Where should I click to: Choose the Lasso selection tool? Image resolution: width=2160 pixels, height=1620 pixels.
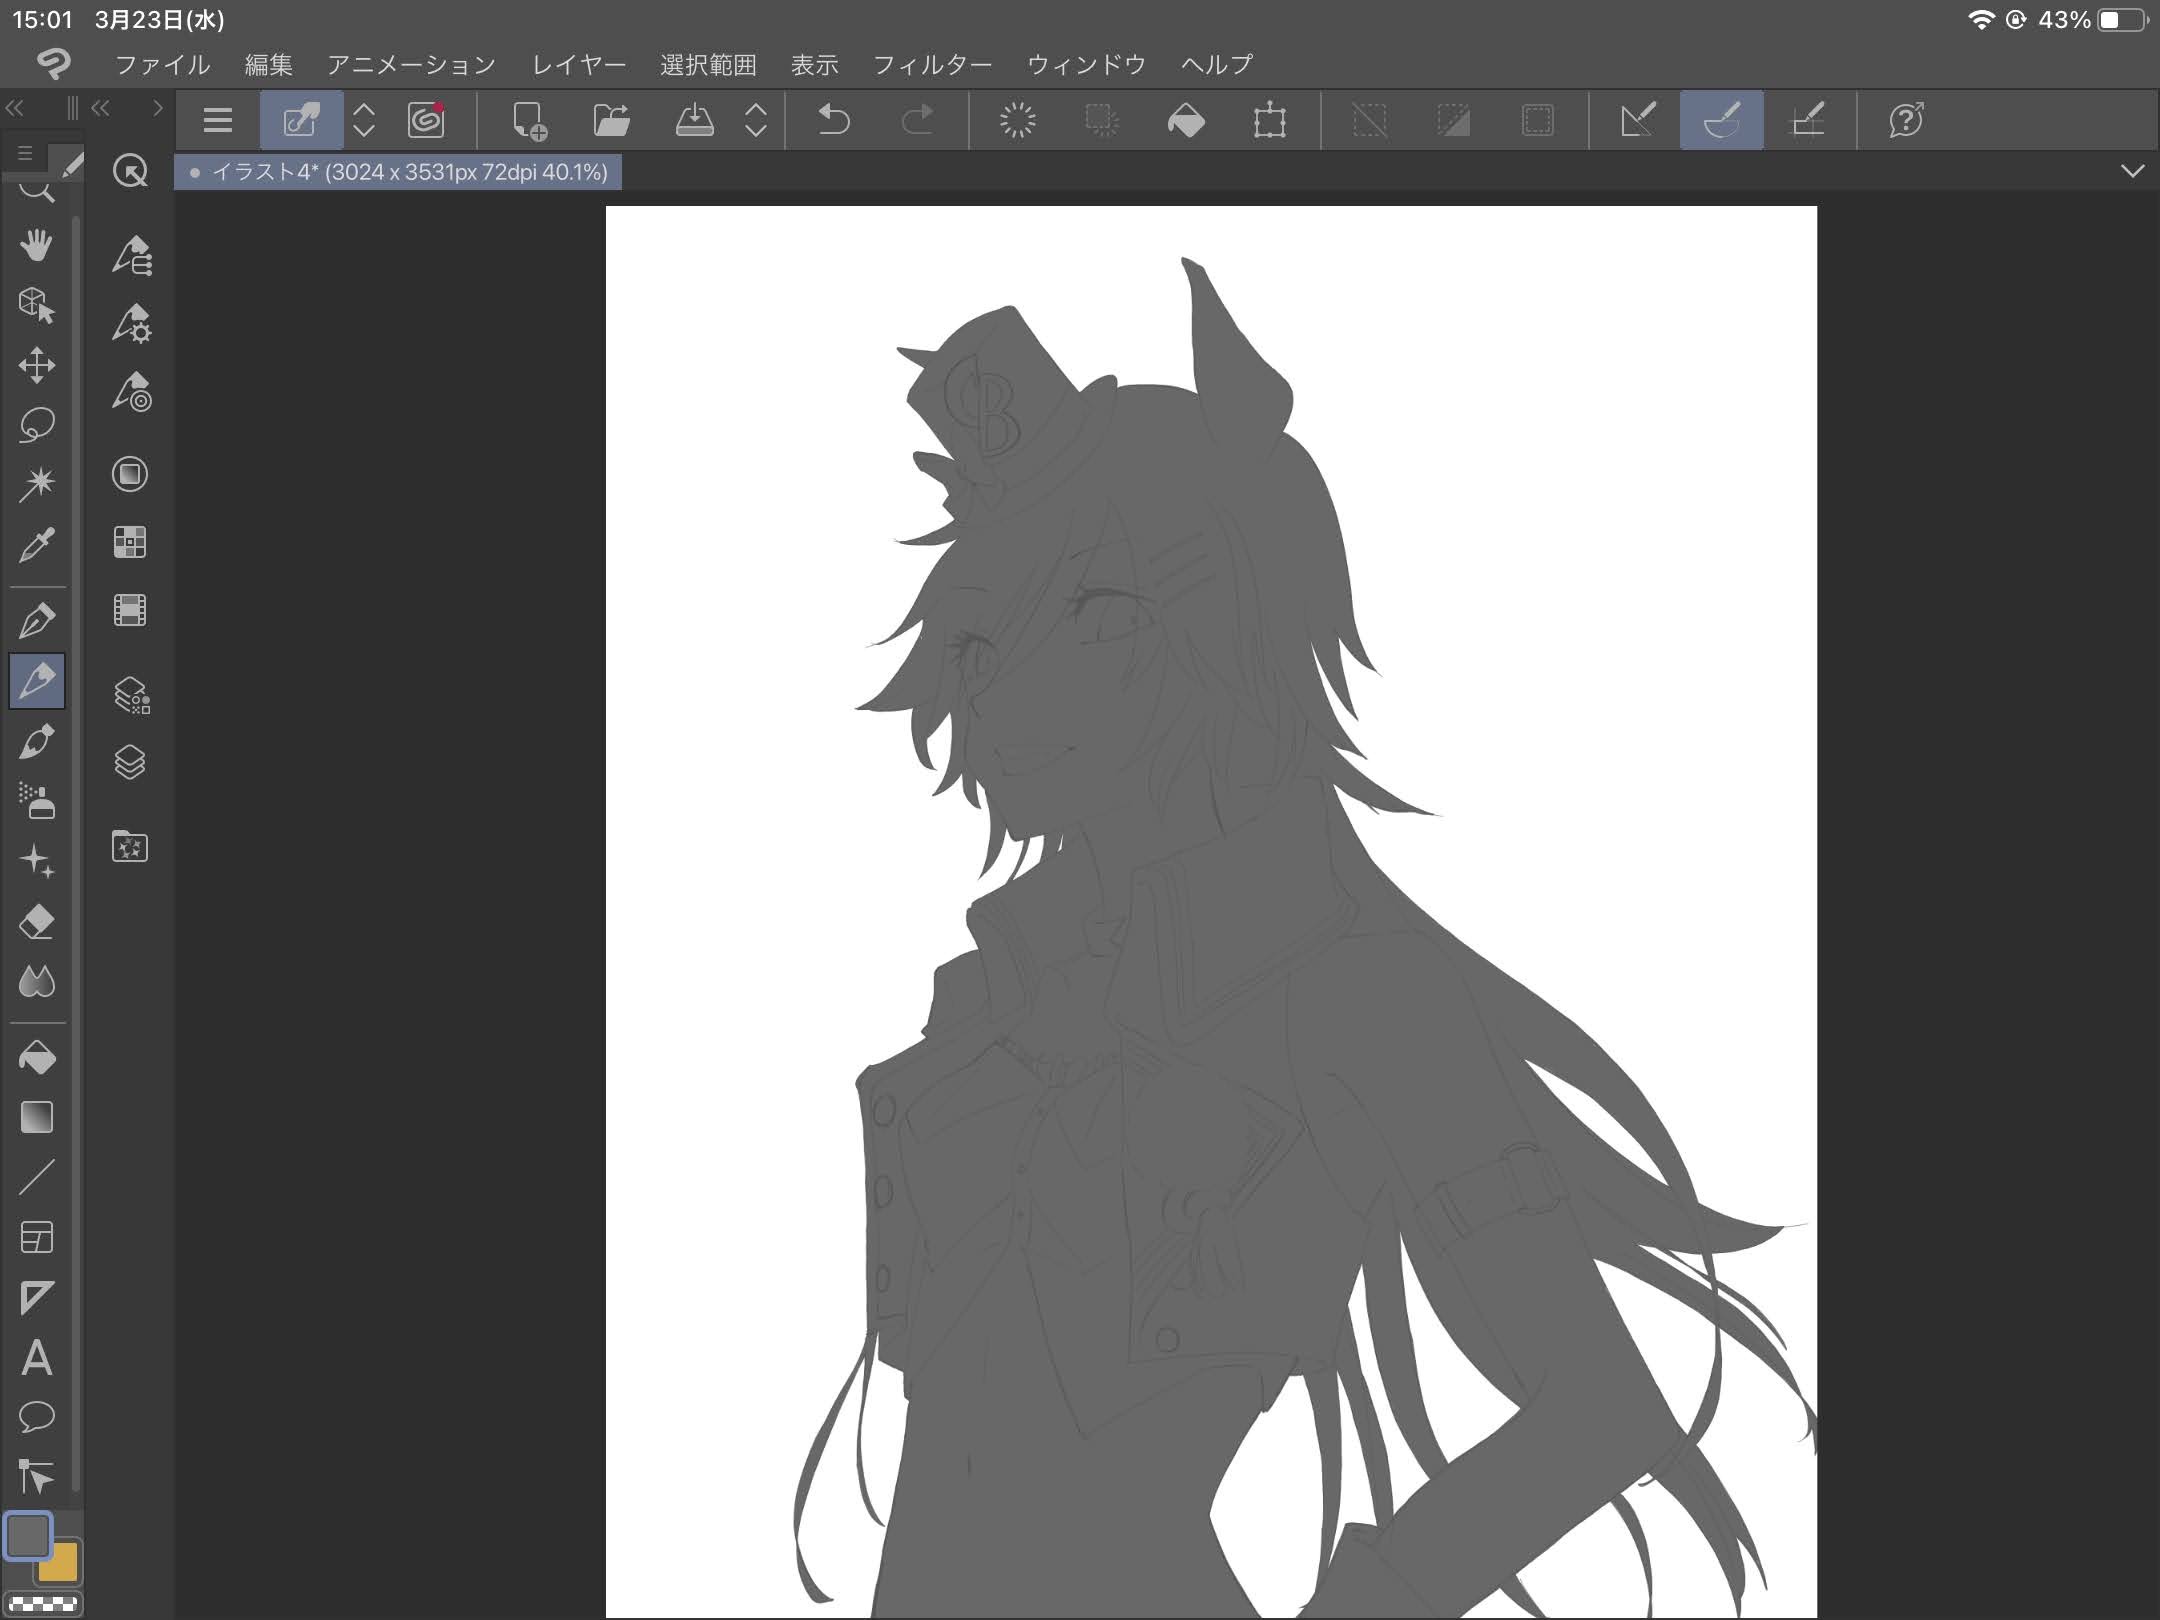pos(37,424)
